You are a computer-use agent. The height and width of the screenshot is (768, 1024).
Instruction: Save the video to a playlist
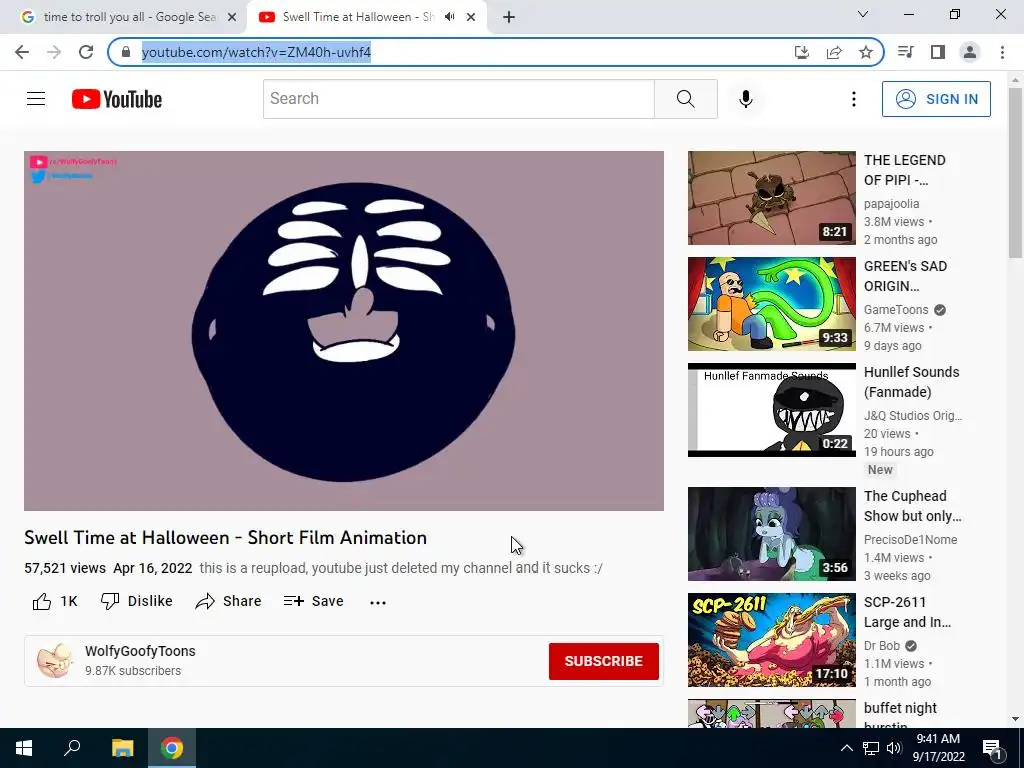tap(313, 601)
